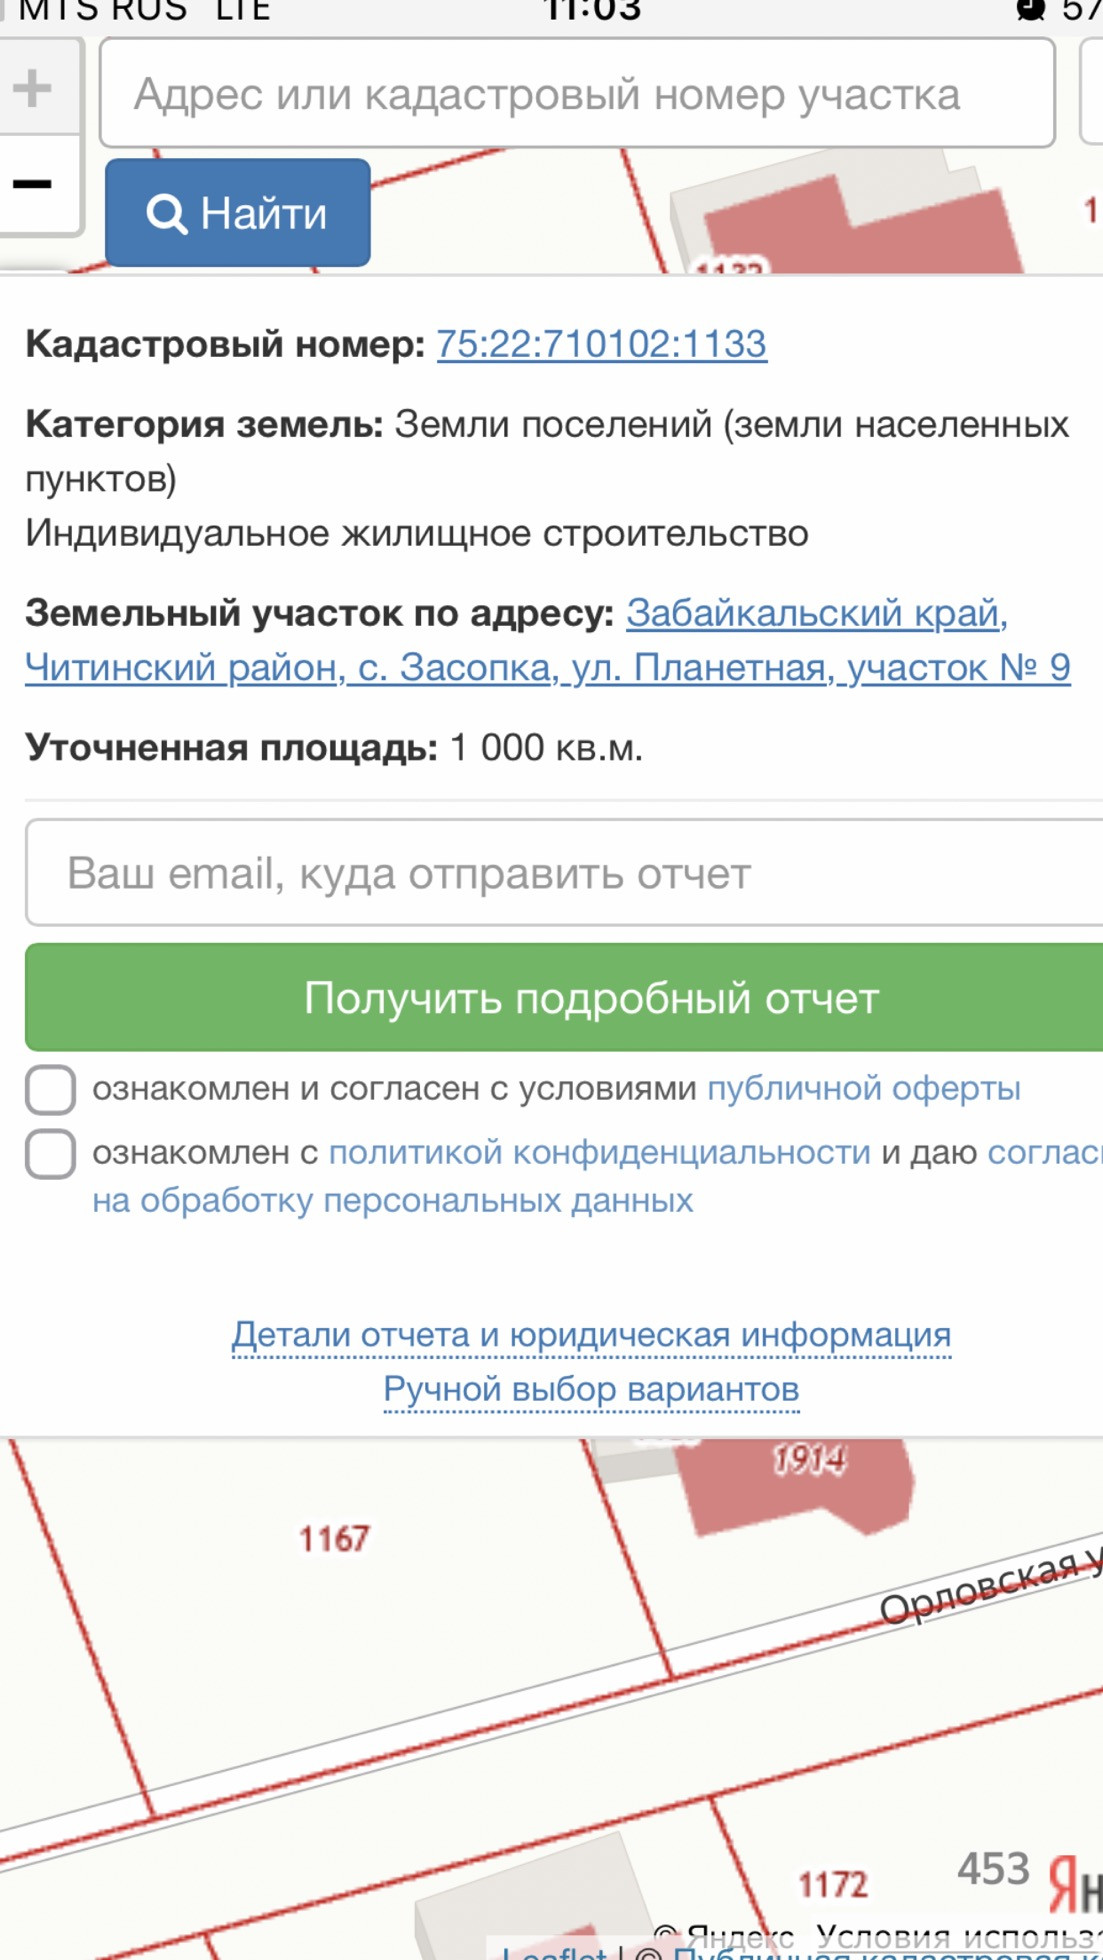This screenshot has height=1960, width=1103.
Task: Focus the address or cadastral number field
Action: coord(577,94)
